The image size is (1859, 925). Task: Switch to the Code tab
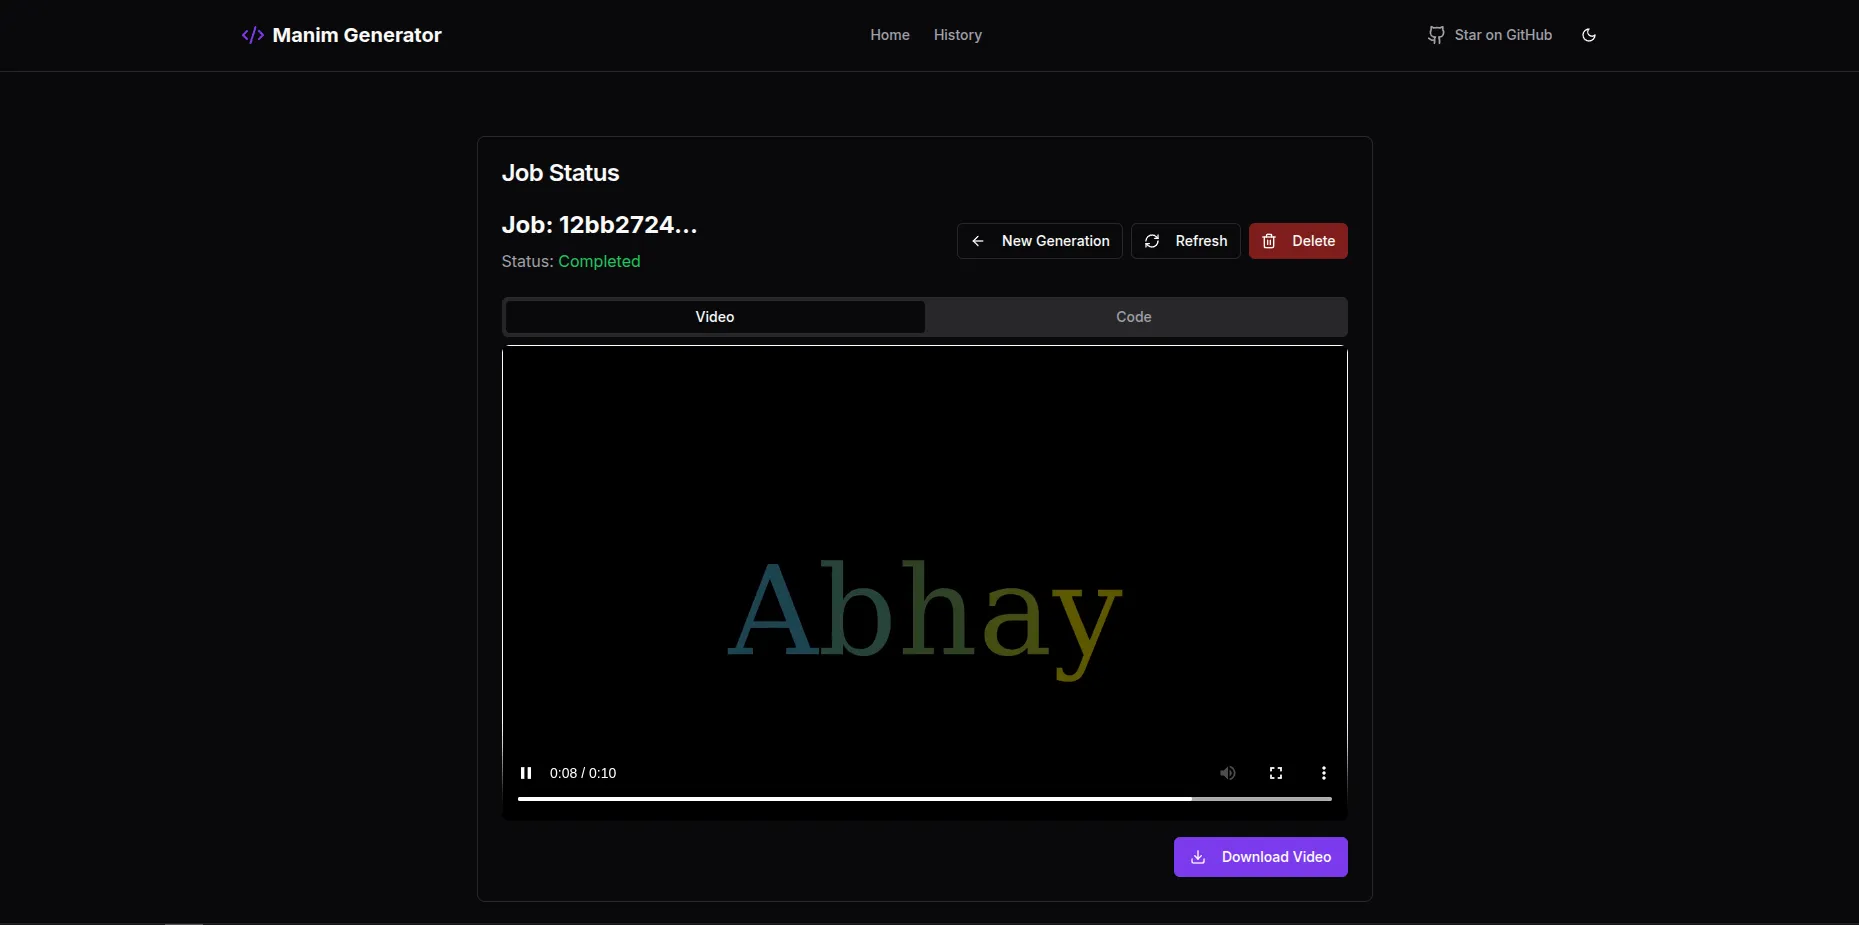(1134, 317)
